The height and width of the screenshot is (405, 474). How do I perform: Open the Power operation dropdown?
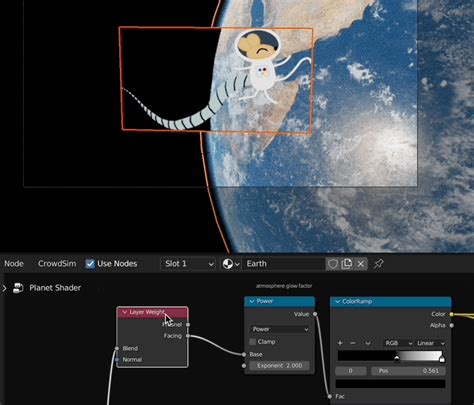coord(280,329)
